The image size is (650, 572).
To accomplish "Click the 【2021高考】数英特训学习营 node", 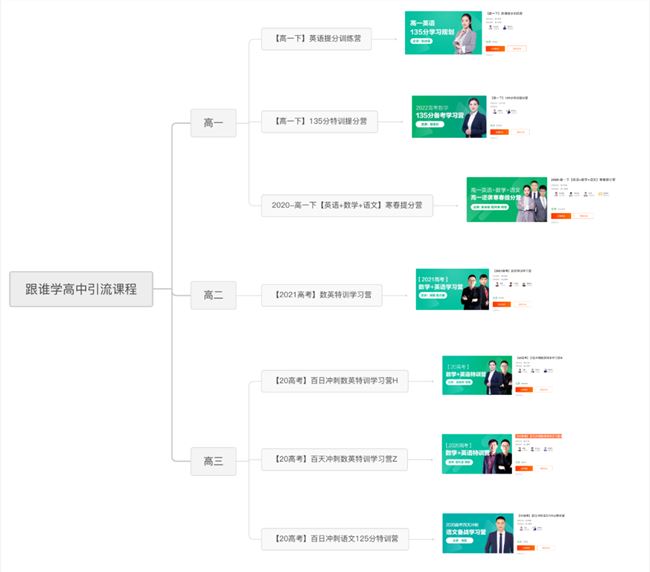I will [x=322, y=295].
